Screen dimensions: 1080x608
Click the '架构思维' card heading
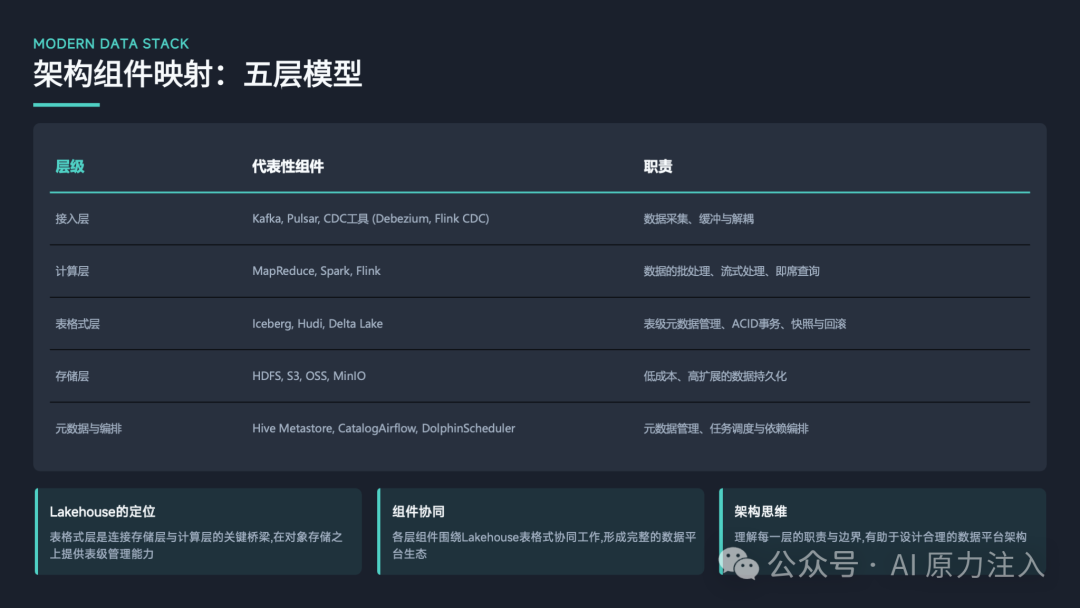[x=760, y=512]
